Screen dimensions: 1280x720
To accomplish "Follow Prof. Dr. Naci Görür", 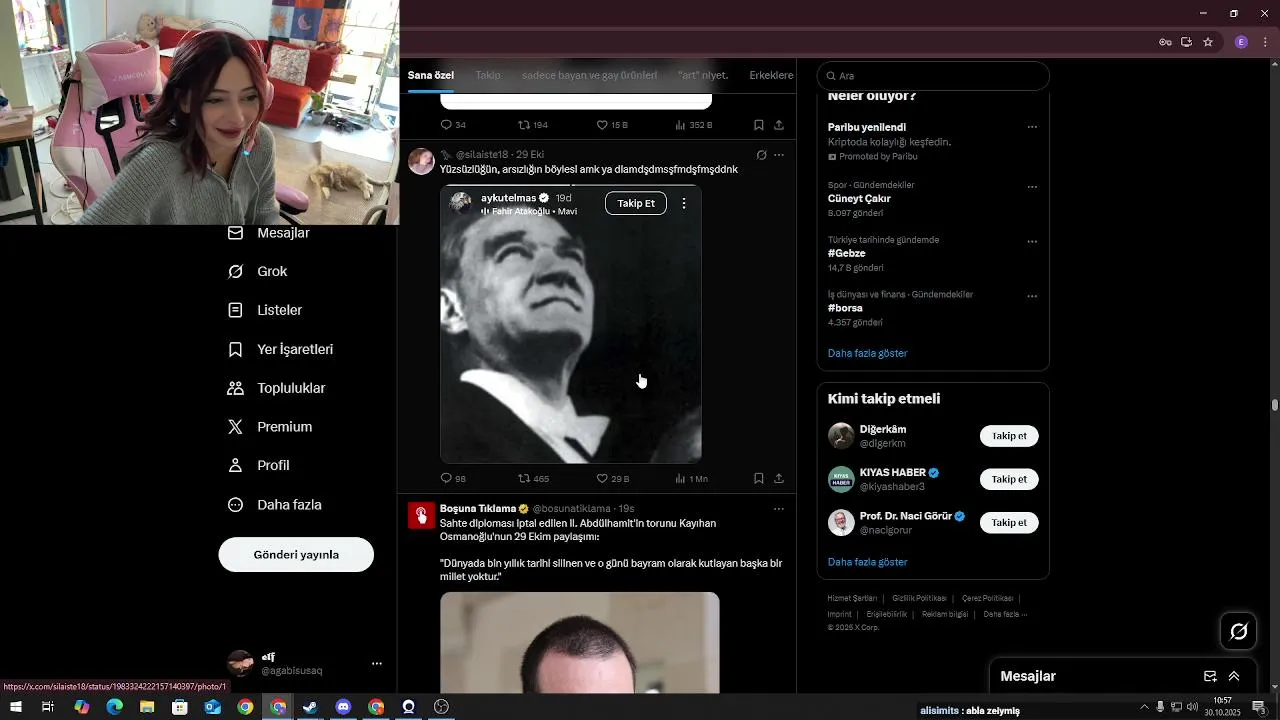I will (1009, 522).
